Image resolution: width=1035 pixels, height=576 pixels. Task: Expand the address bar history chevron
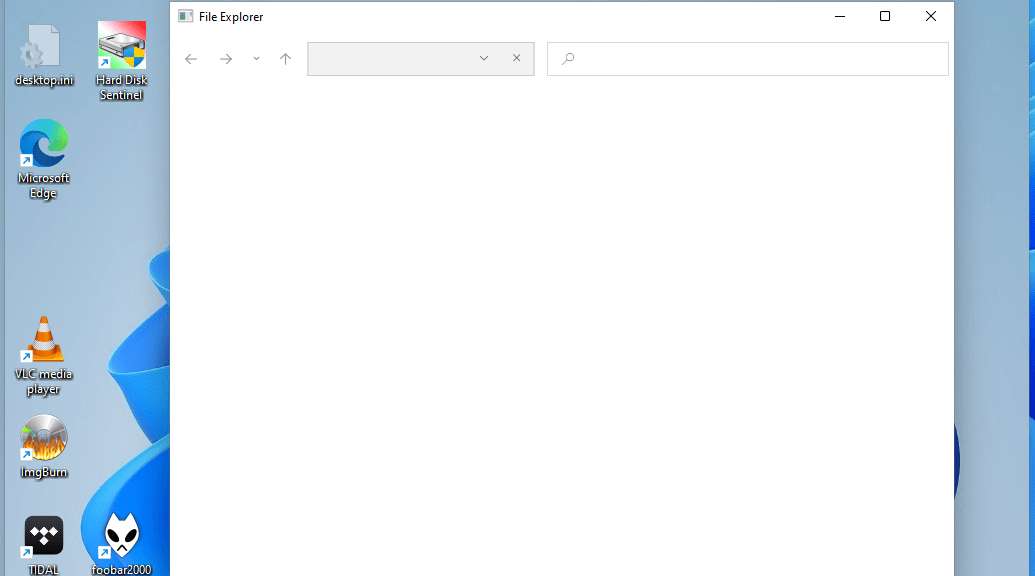click(x=484, y=59)
